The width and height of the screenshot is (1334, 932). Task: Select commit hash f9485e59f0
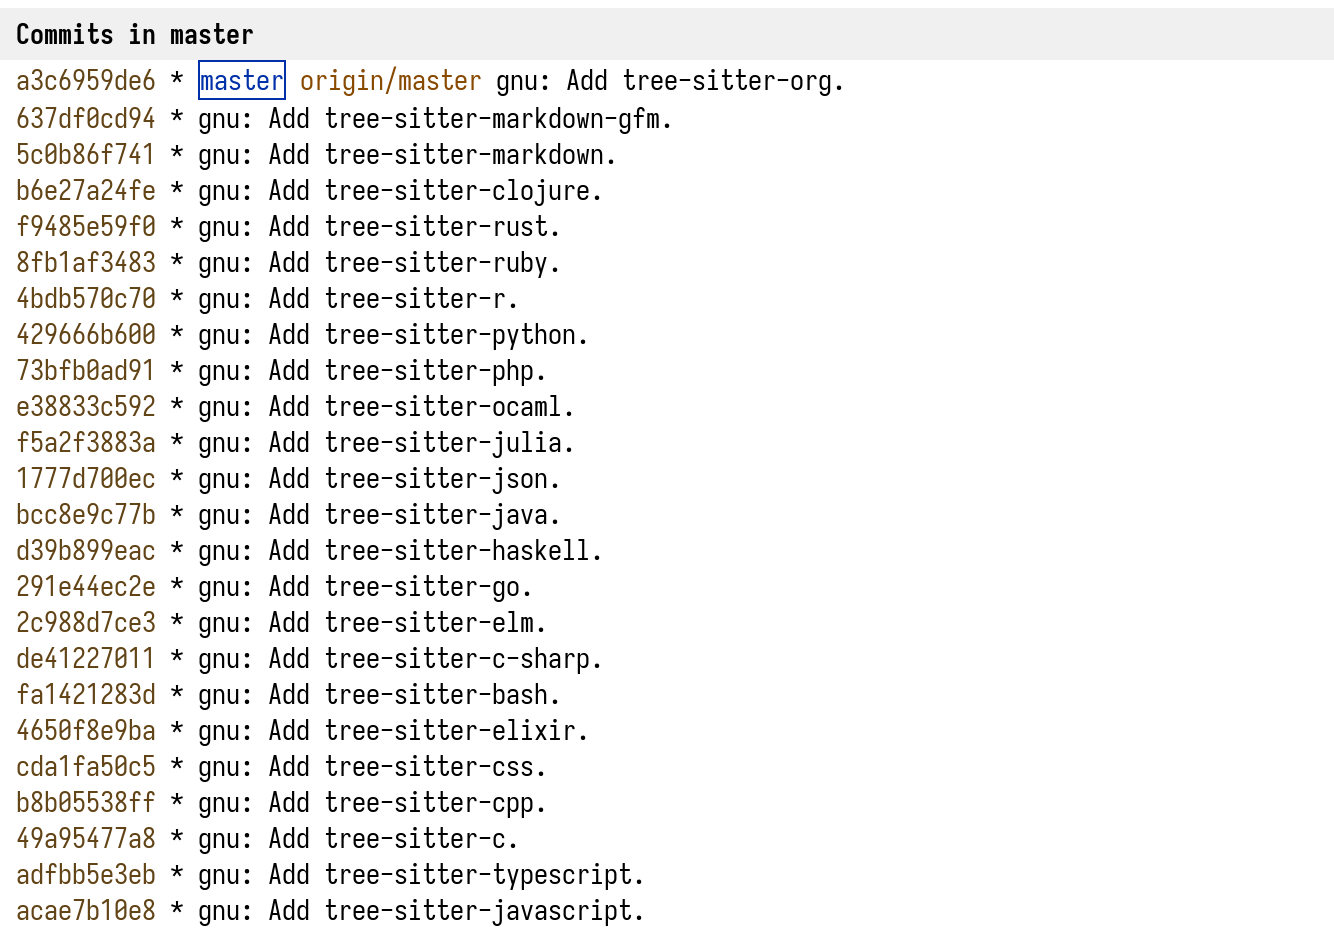pos(86,227)
